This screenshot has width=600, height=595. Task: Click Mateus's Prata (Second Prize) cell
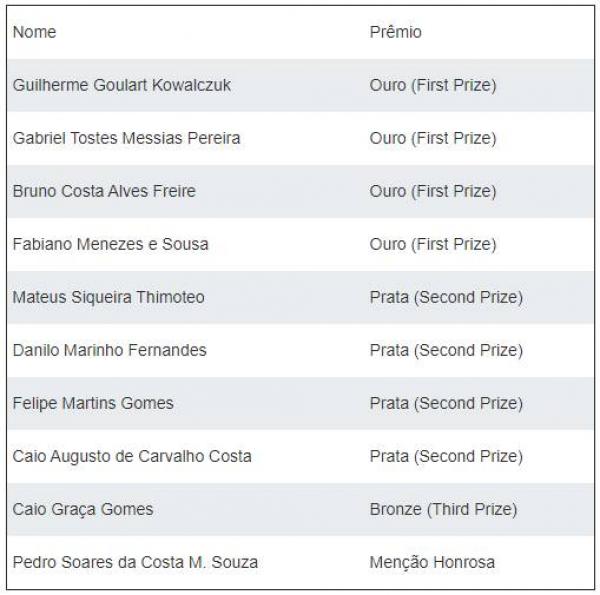pyautogui.click(x=446, y=297)
